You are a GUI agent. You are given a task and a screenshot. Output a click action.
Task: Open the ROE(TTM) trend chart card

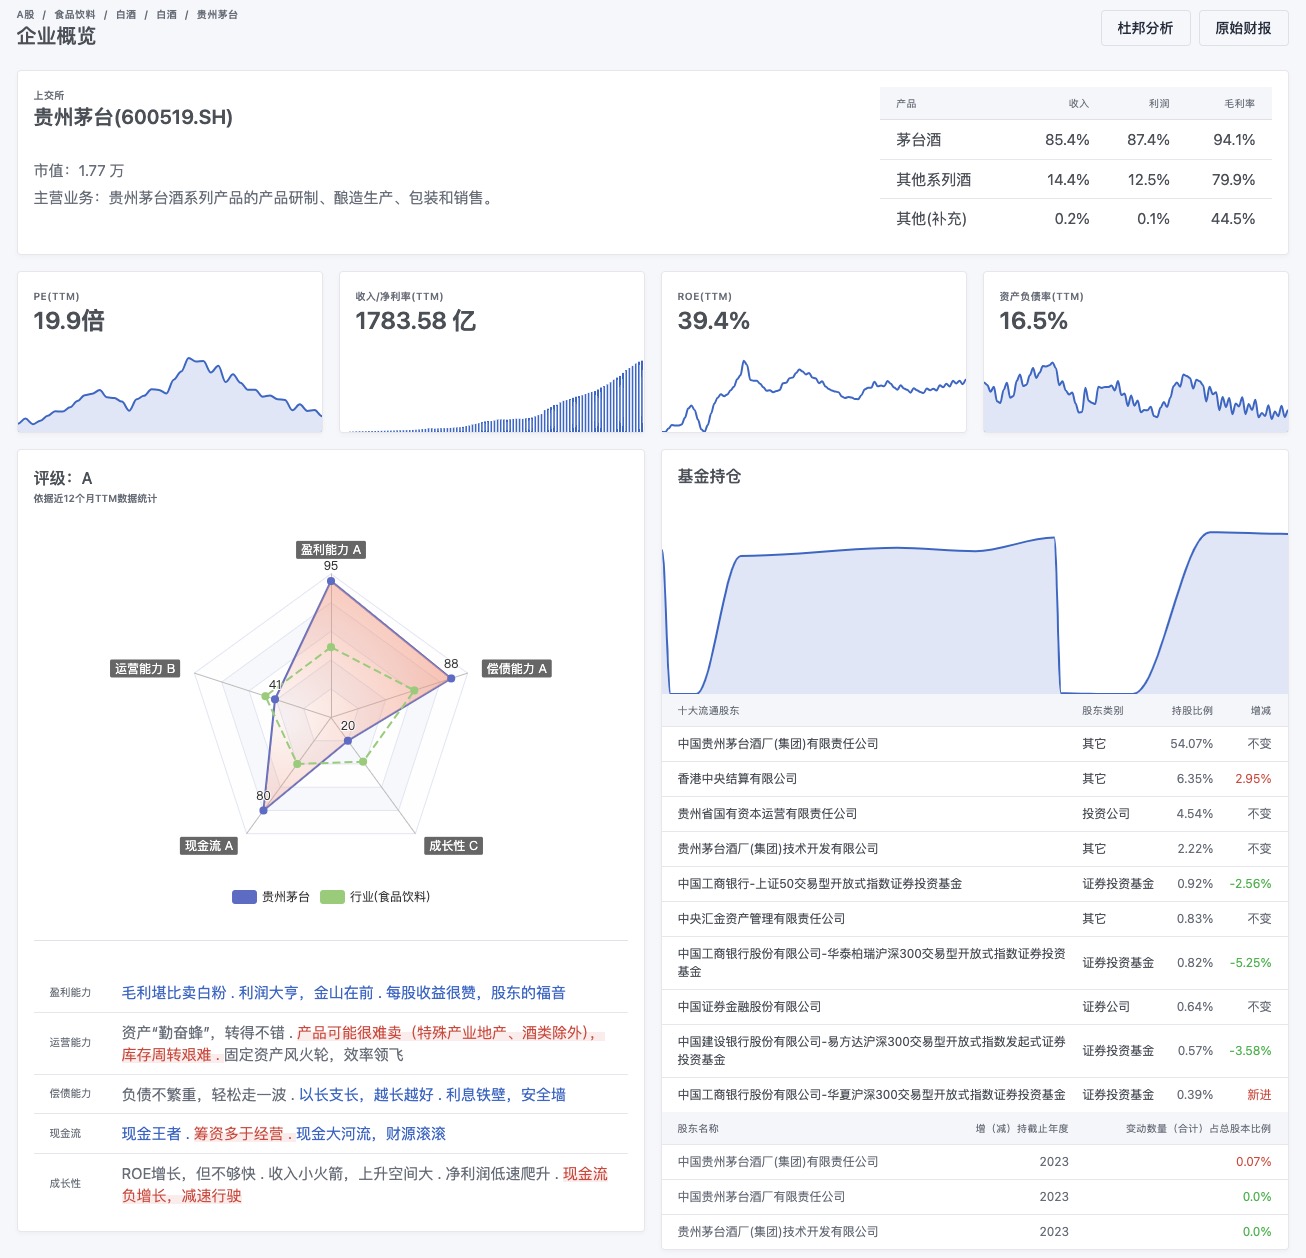tap(813, 352)
